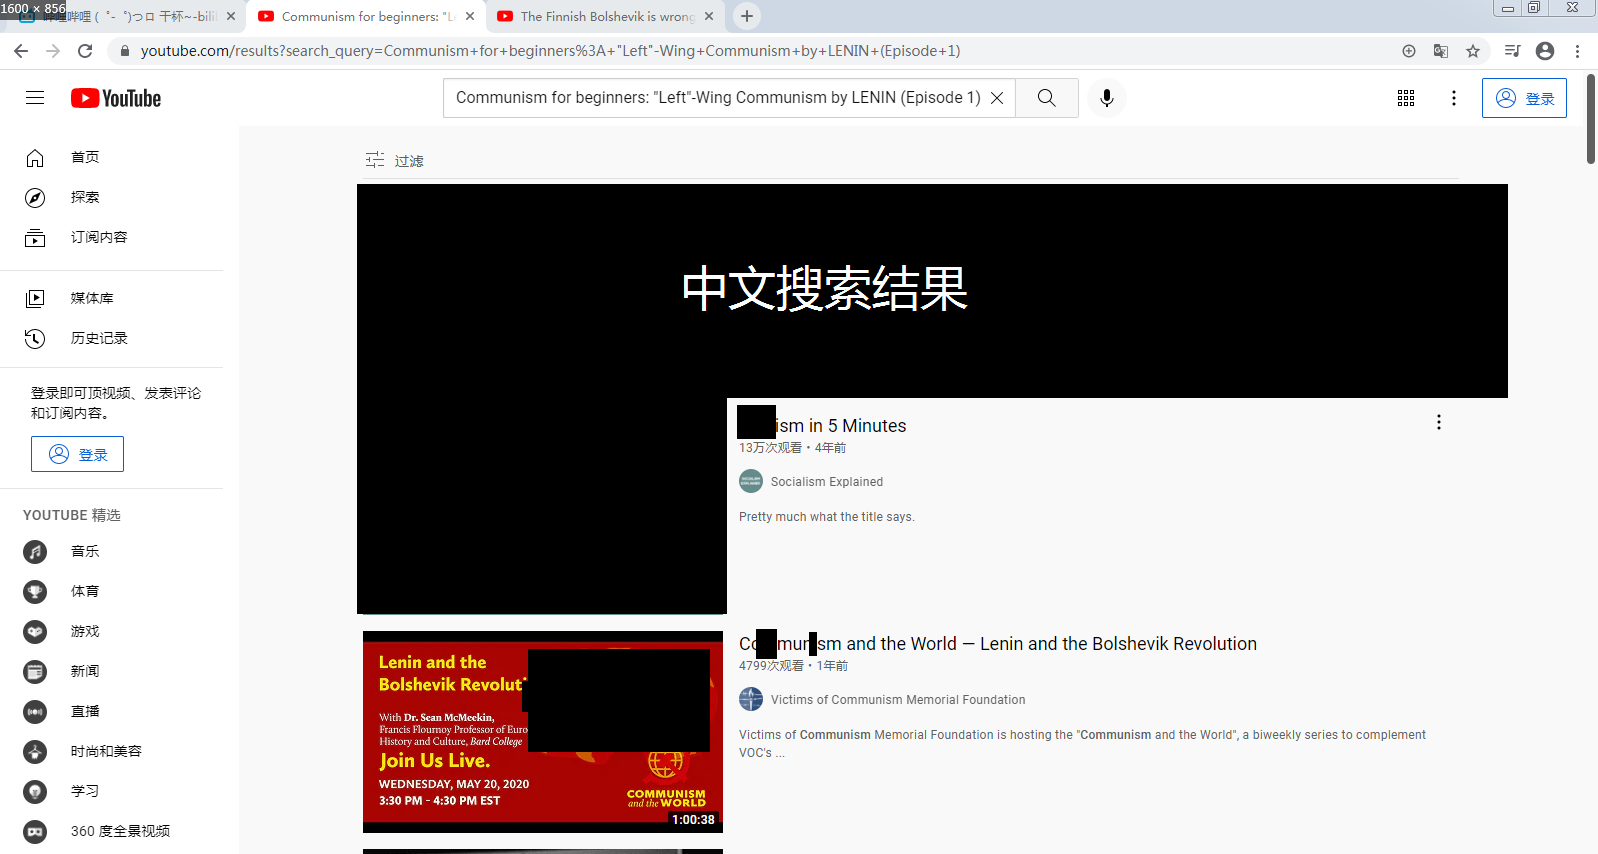
Task: Click the search query input field
Action: (x=716, y=98)
